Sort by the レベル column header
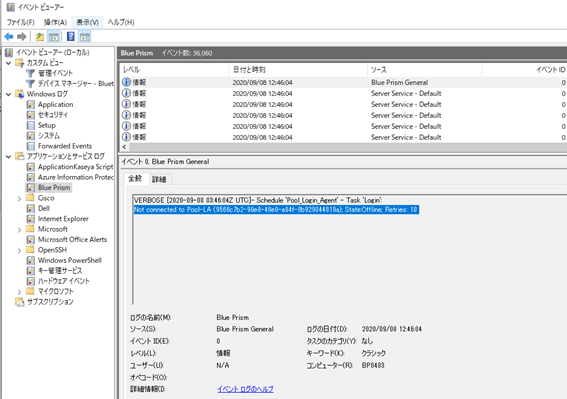The height and width of the screenshot is (399, 567). click(x=174, y=70)
